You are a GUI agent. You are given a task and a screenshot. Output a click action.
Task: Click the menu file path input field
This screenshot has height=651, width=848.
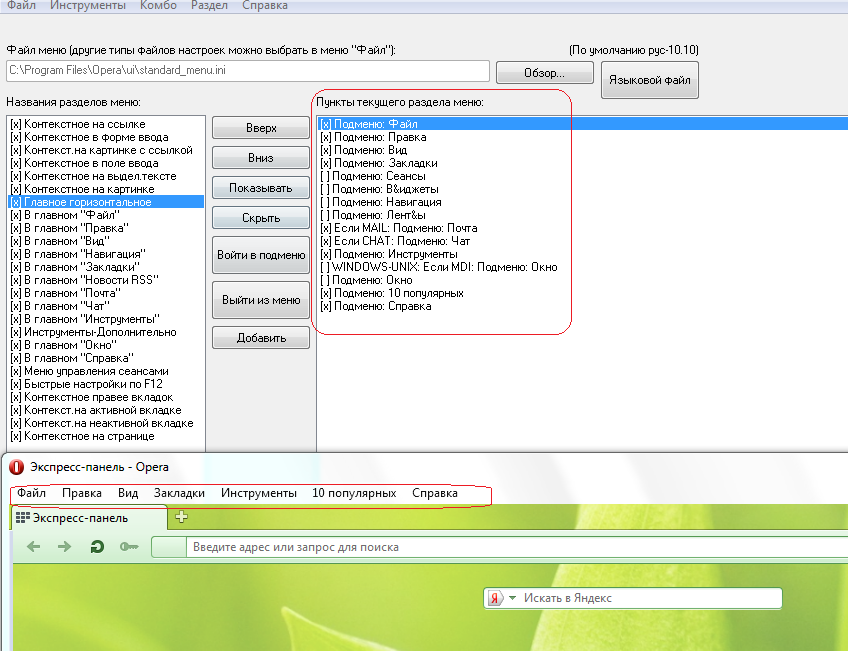tap(248, 71)
